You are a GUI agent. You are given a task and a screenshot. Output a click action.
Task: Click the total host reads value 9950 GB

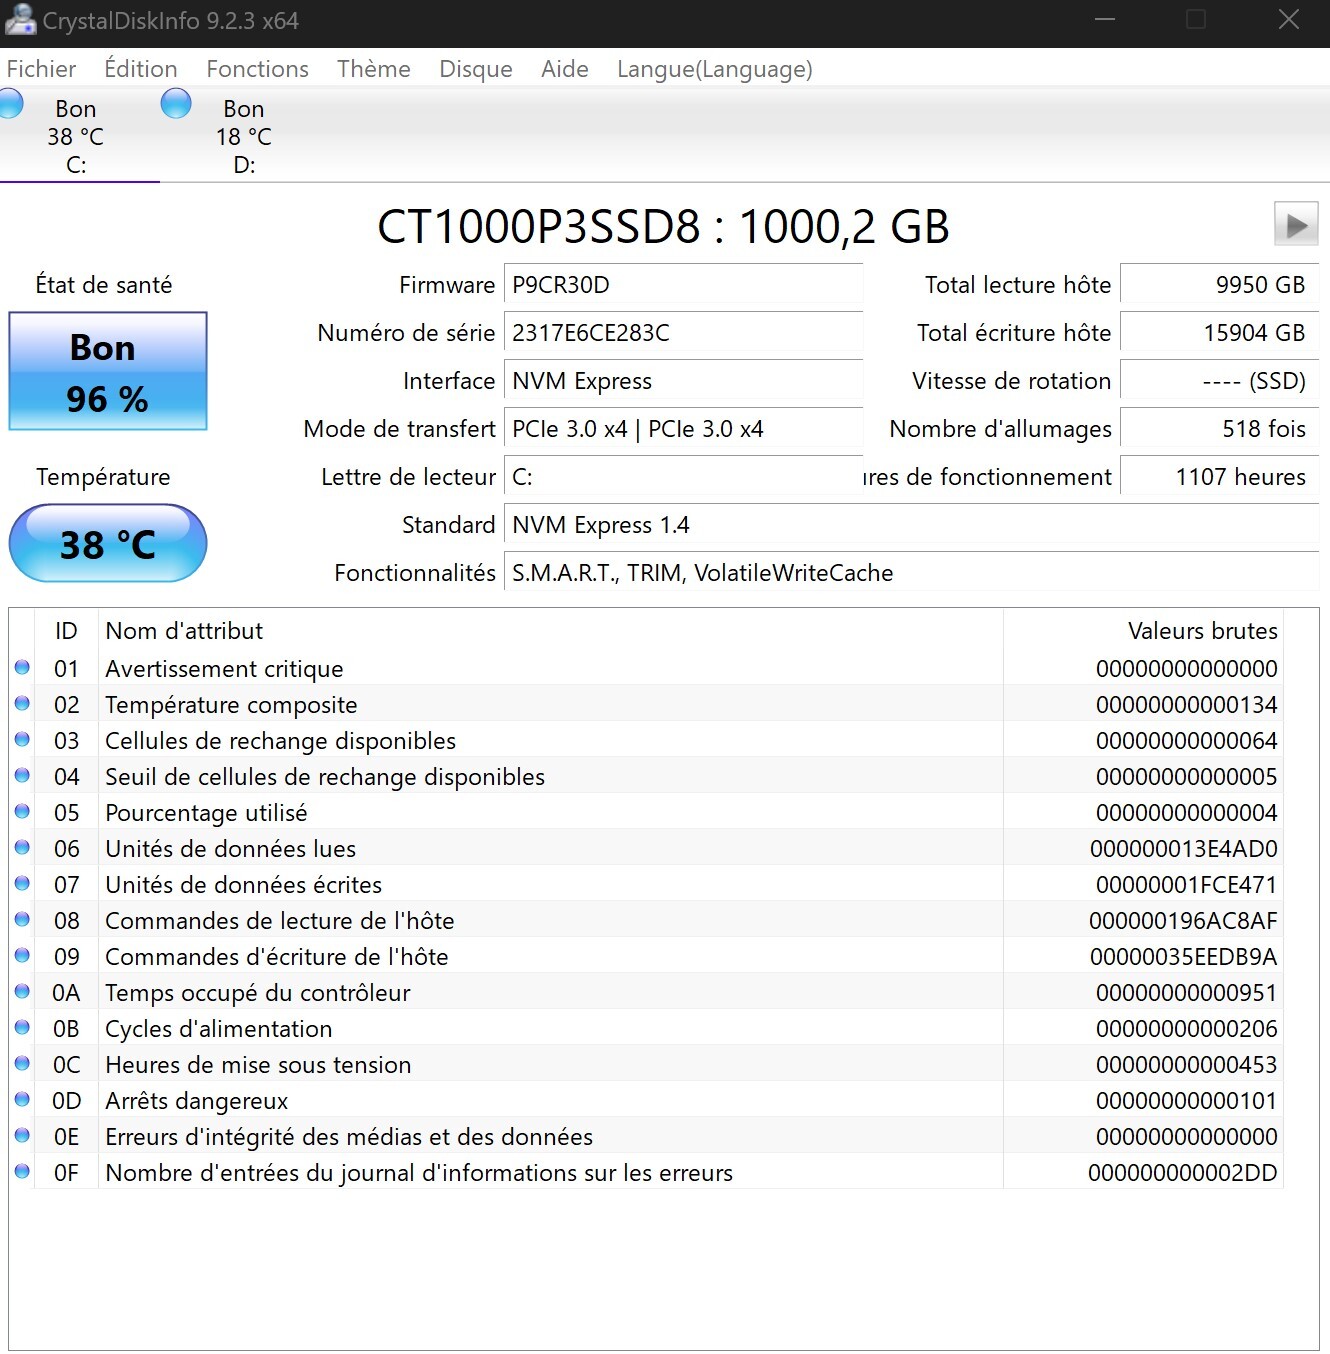coord(1219,285)
